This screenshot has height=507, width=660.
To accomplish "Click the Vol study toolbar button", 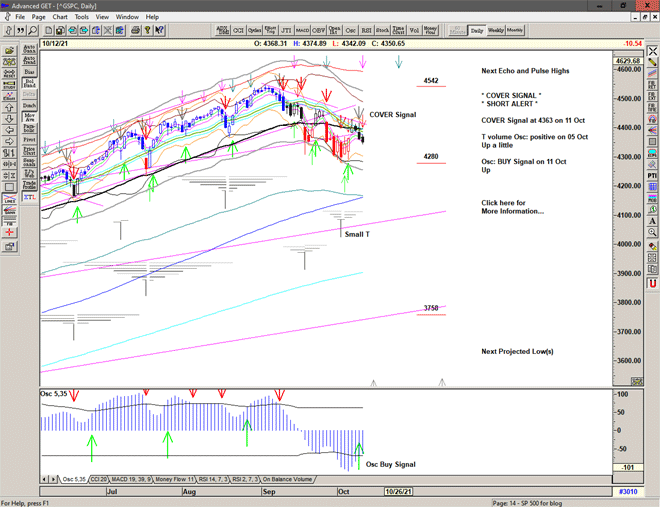I will 415,31.
